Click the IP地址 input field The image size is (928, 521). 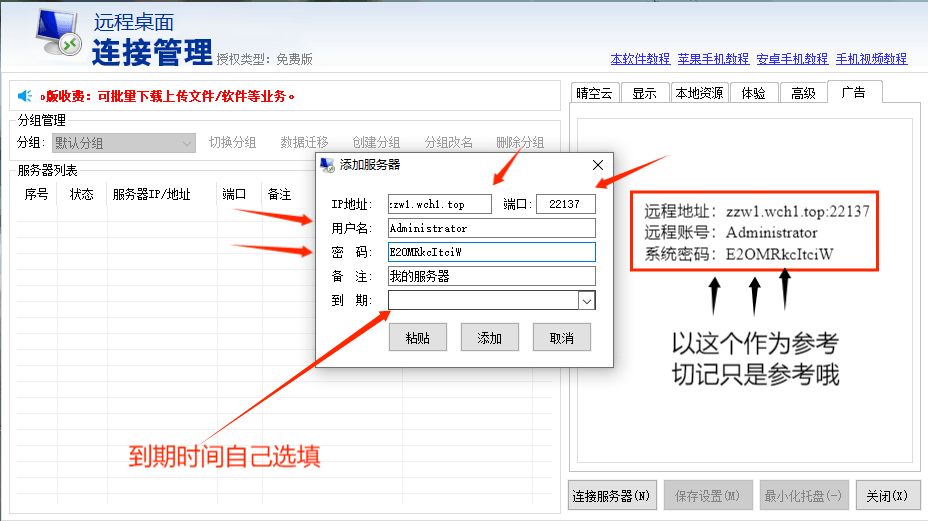point(440,204)
